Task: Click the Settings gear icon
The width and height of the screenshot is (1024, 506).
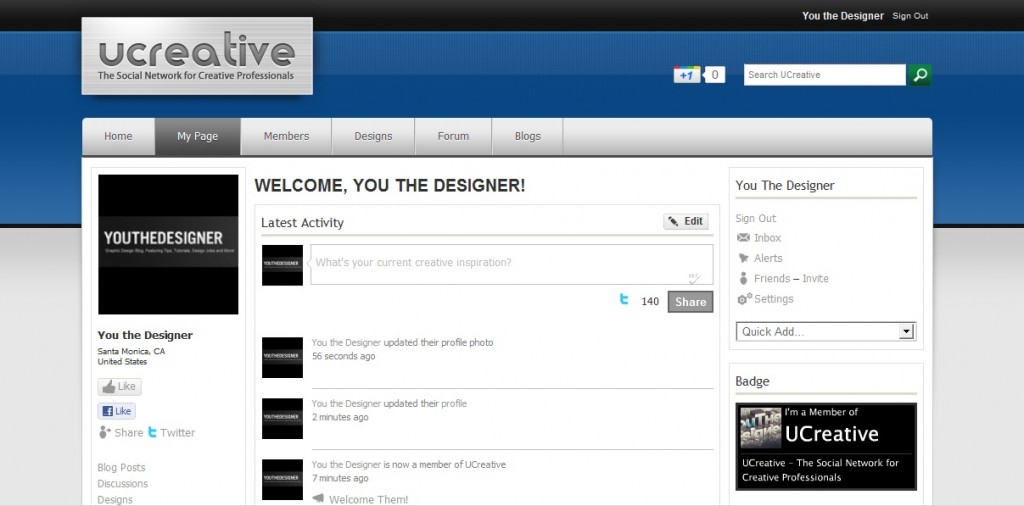Action: click(744, 298)
